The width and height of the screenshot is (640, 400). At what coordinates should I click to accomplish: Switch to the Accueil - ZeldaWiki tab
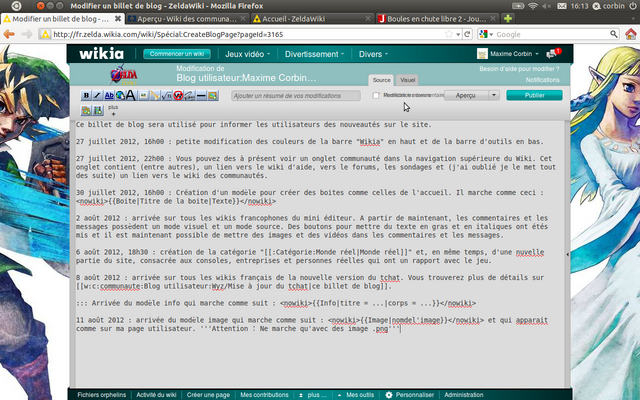click(x=311, y=19)
